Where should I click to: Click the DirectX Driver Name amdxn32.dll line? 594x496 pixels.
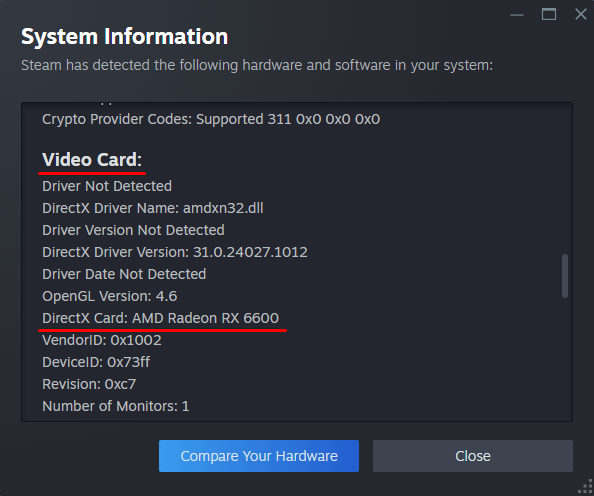(x=153, y=208)
